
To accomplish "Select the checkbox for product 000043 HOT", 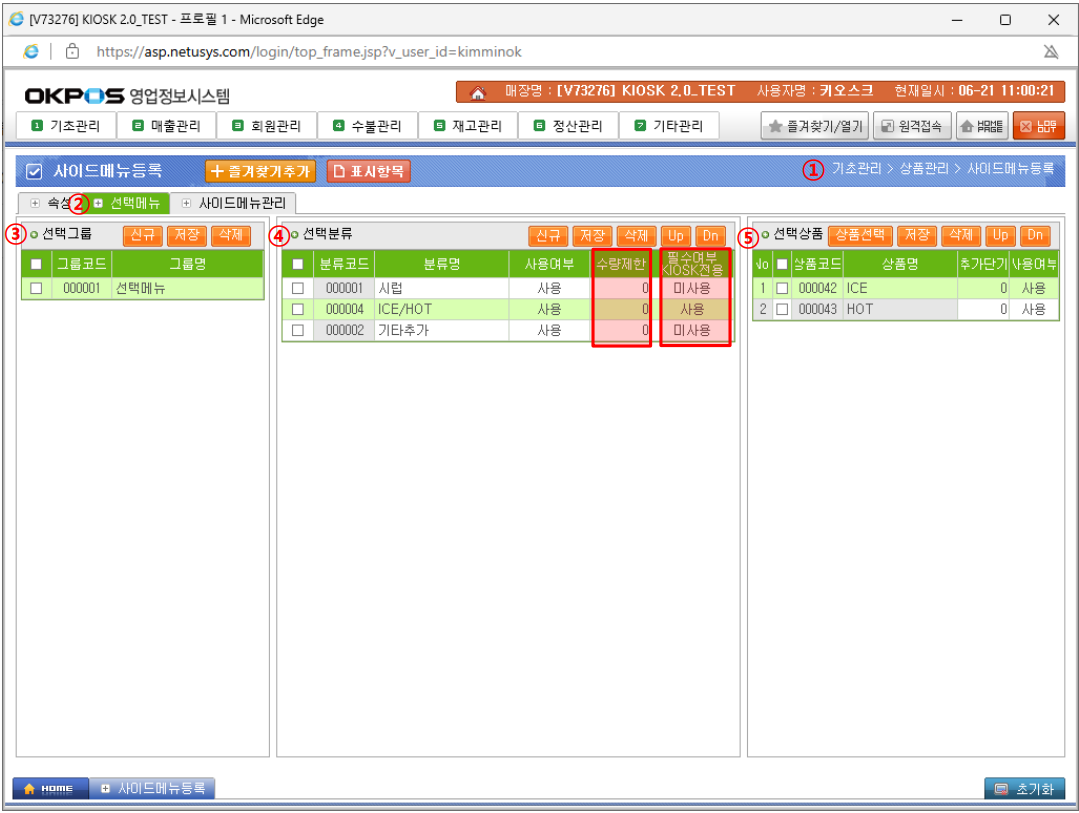I will (782, 310).
